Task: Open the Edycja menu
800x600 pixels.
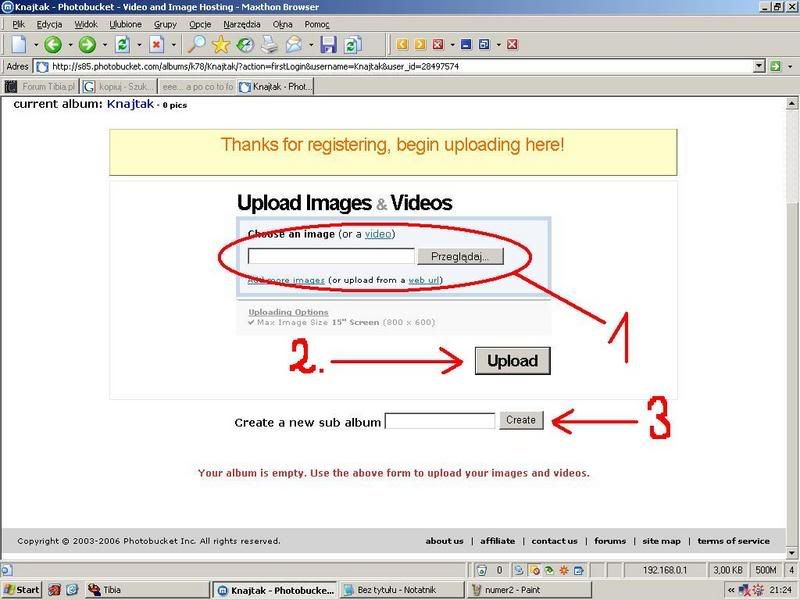Action: [x=49, y=24]
